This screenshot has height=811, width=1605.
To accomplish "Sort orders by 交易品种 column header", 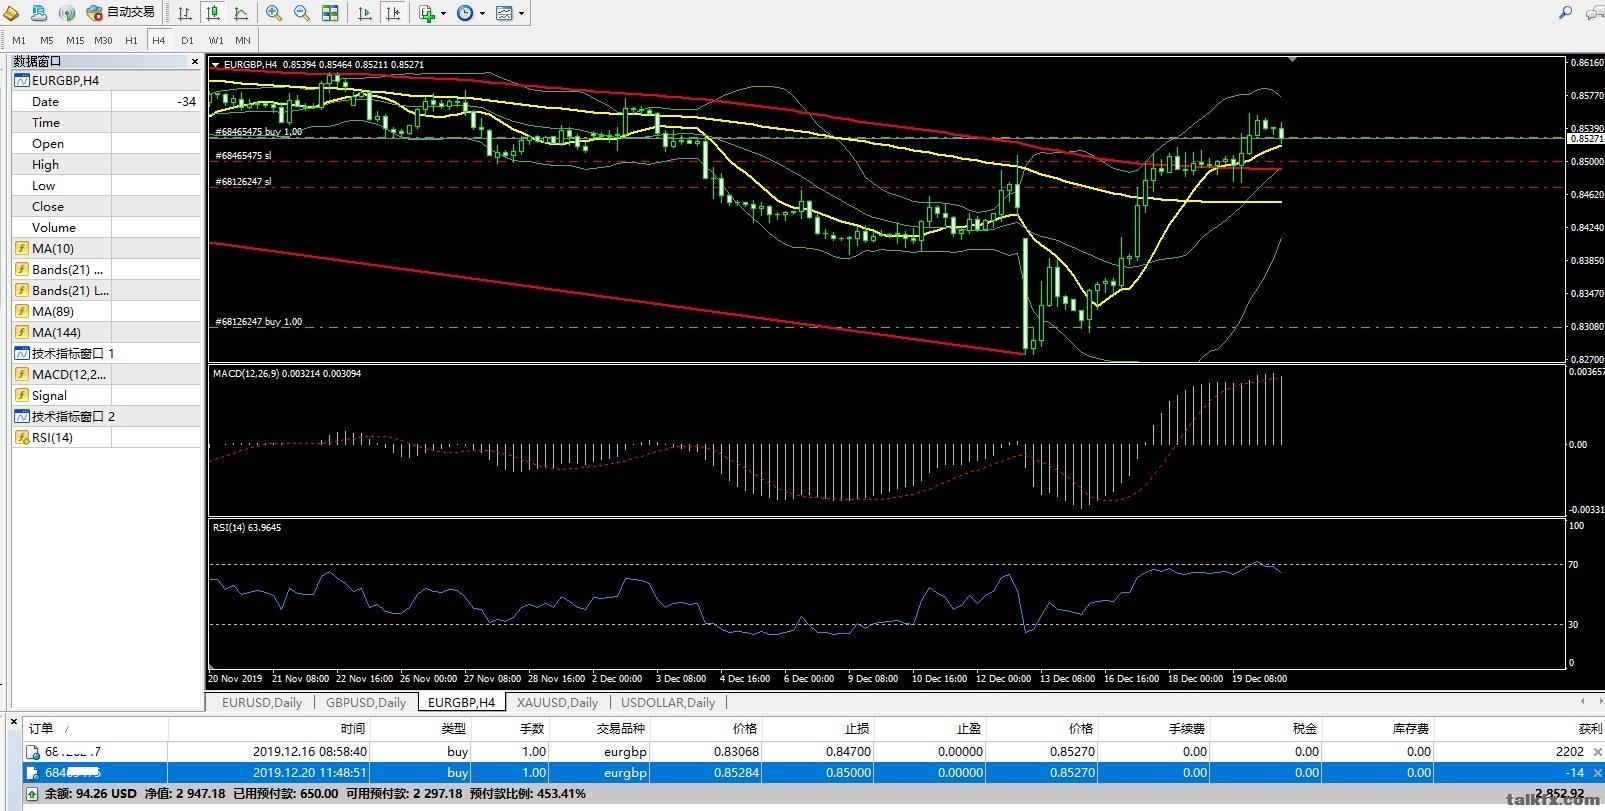I will (601, 728).
